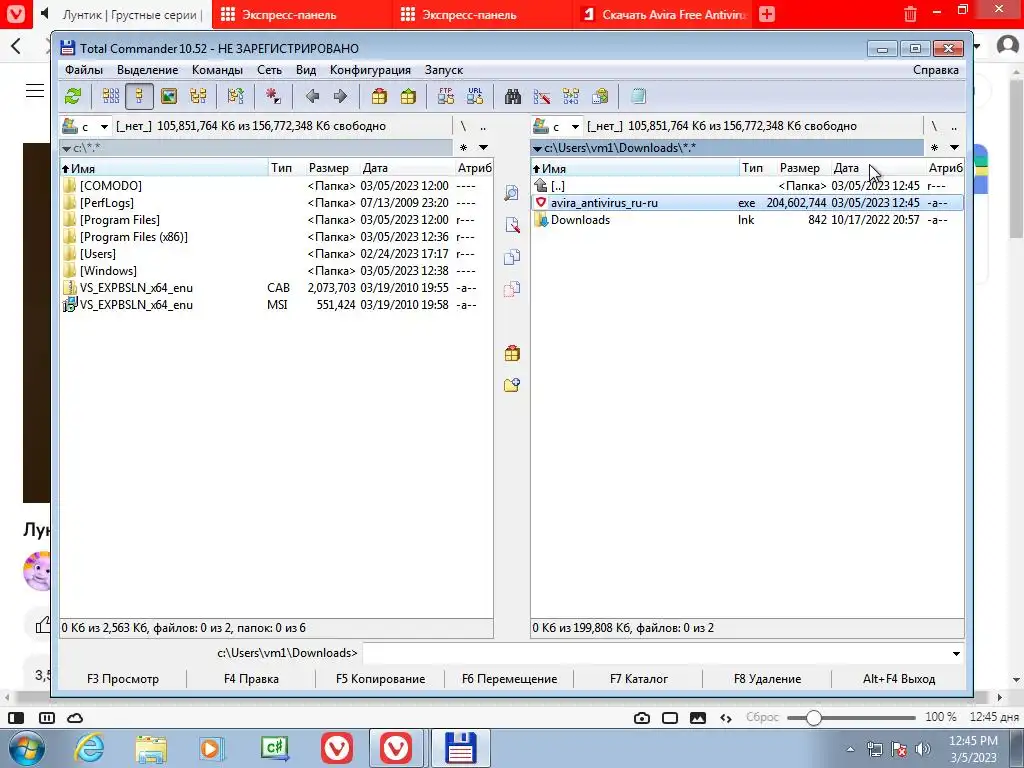
Task: Select [Windows] folder in left panel
Action: click(276, 271)
